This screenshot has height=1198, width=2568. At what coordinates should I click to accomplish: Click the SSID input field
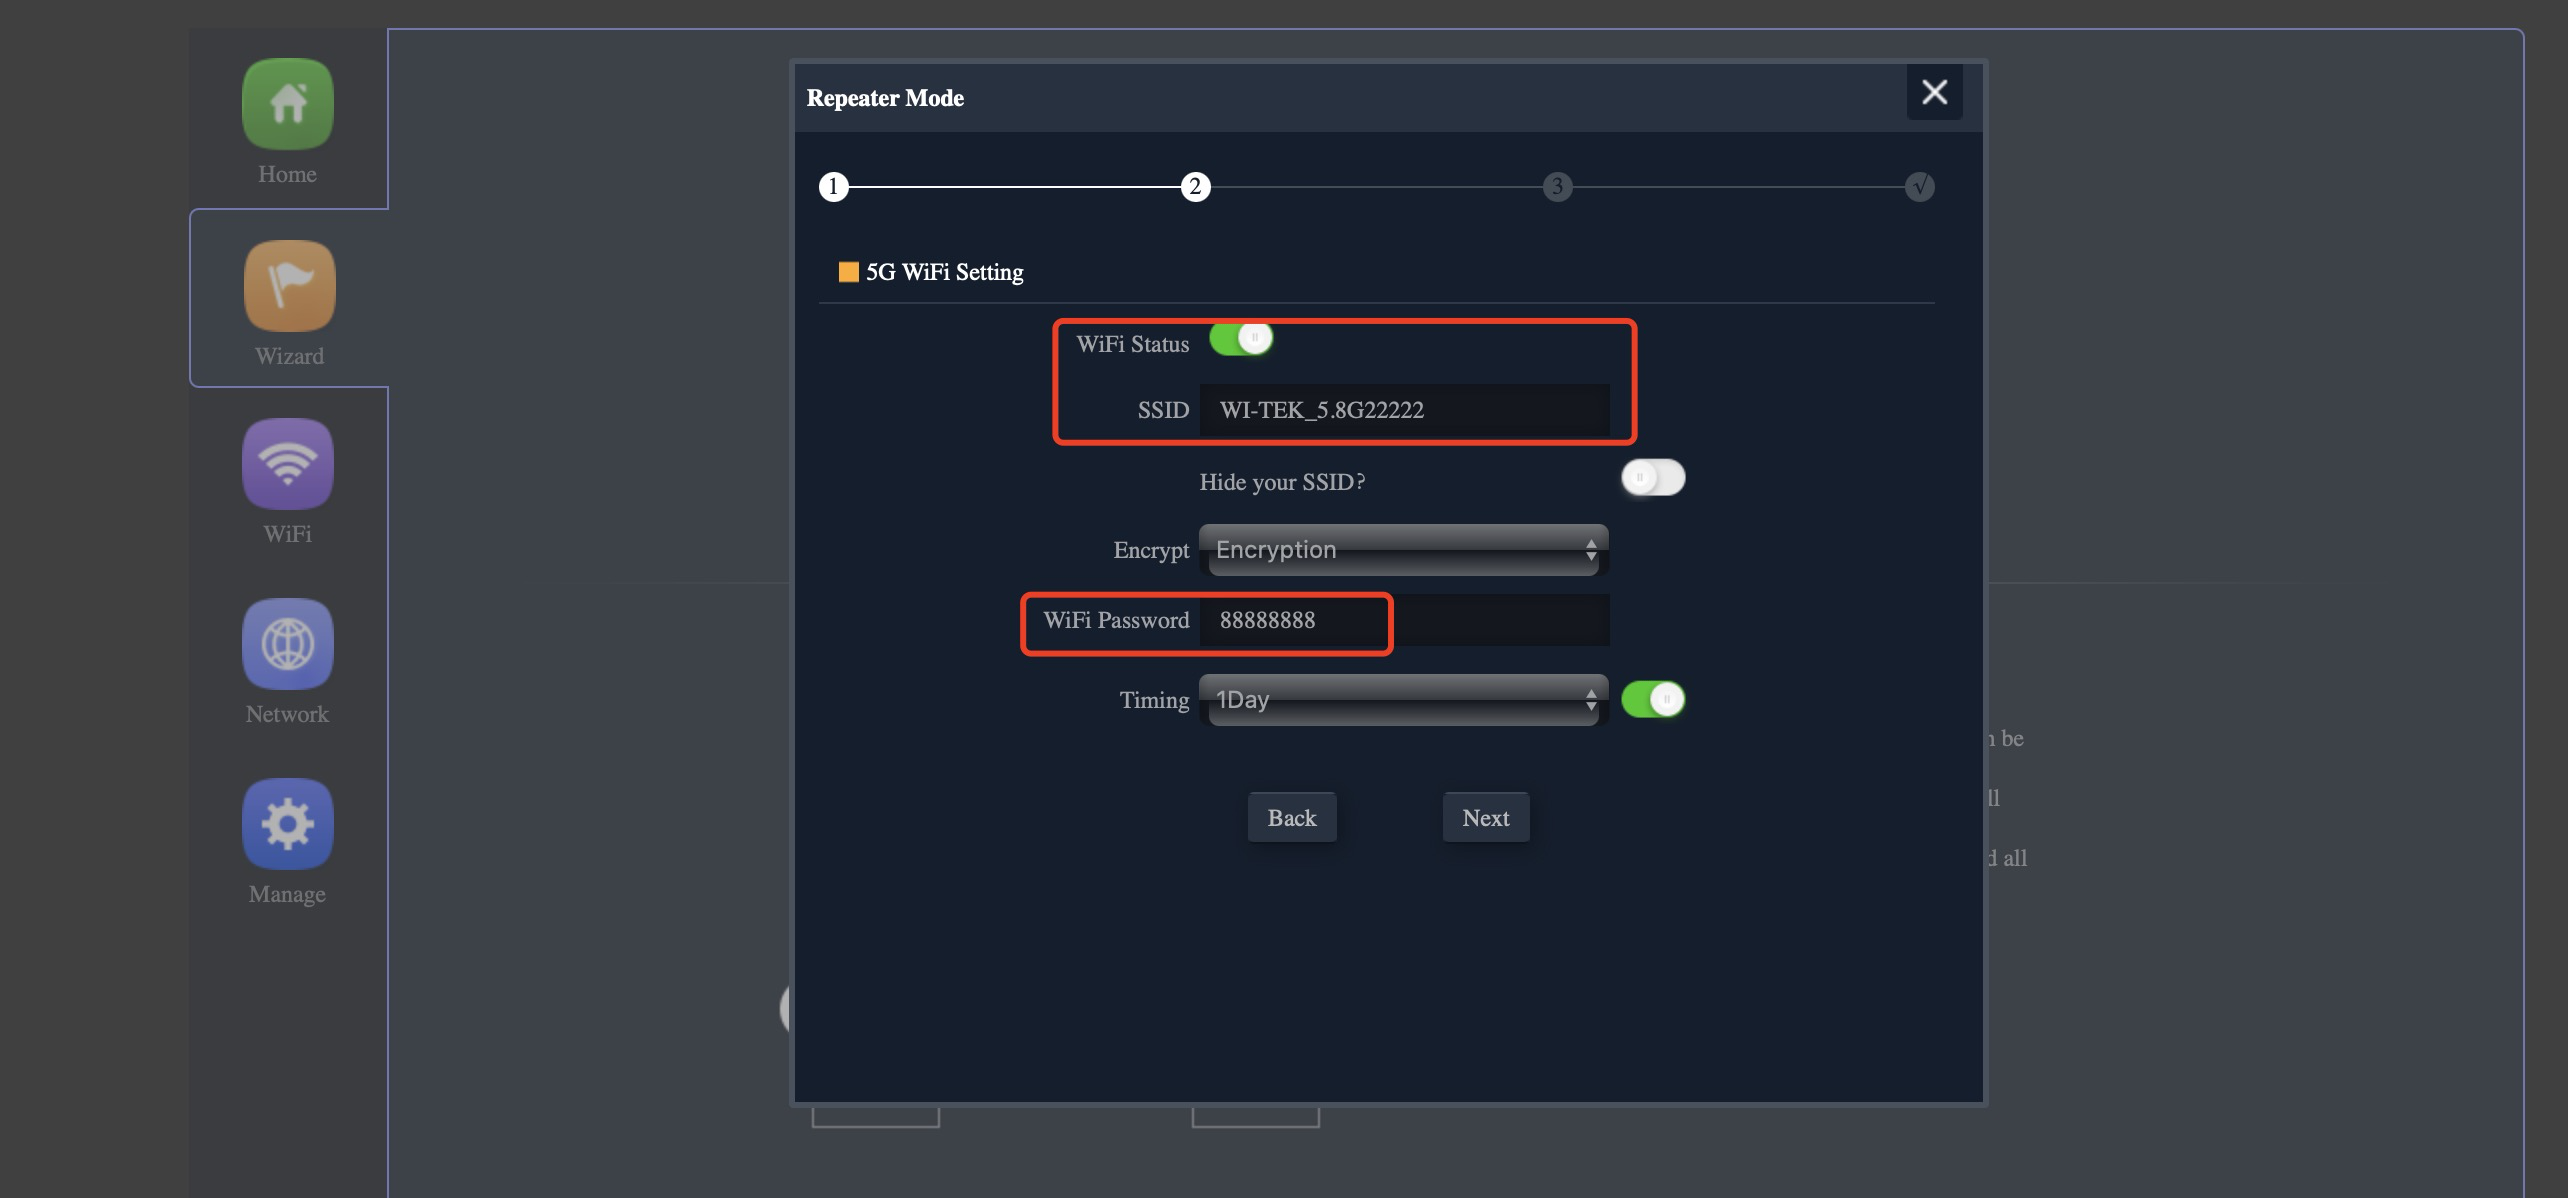coord(1404,410)
